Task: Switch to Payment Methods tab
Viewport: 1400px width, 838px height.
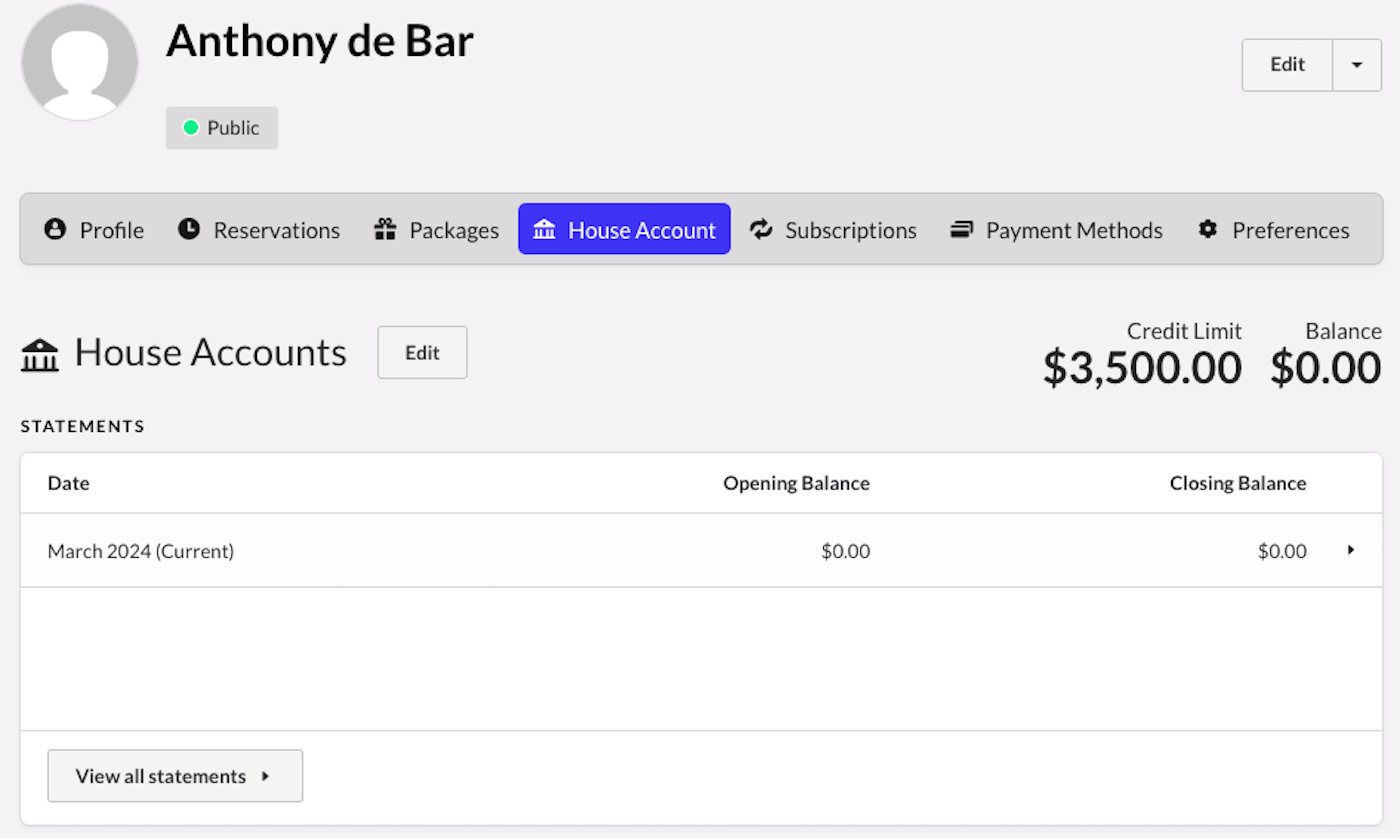Action: coord(1056,230)
